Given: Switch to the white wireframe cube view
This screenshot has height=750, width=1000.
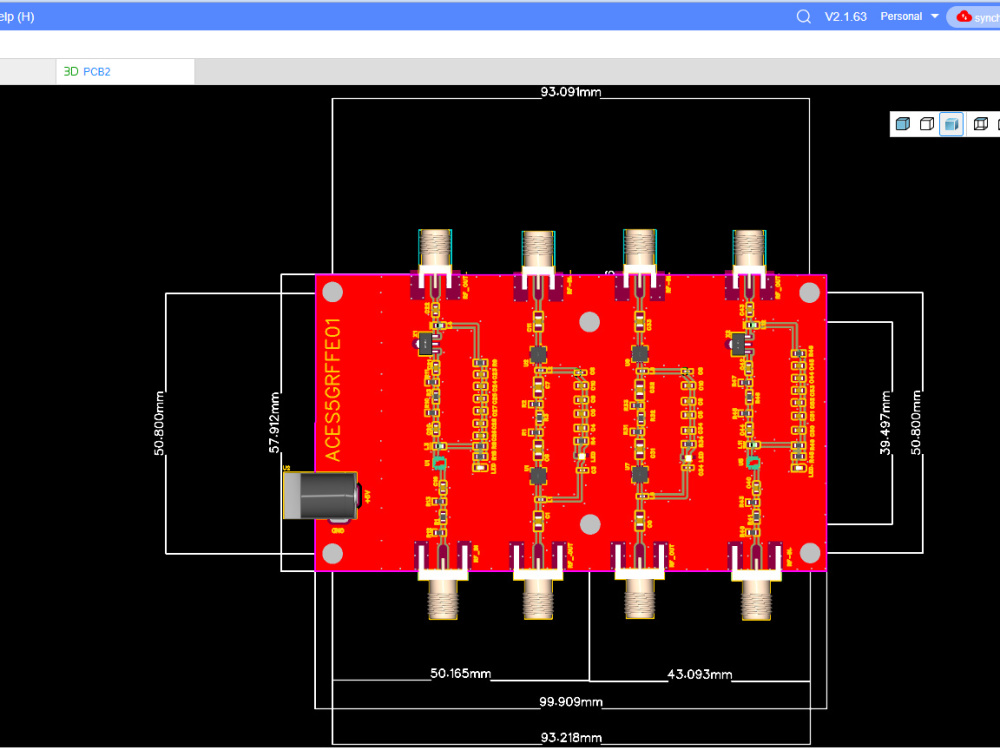Looking at the screenshot, I should point(927,123).
